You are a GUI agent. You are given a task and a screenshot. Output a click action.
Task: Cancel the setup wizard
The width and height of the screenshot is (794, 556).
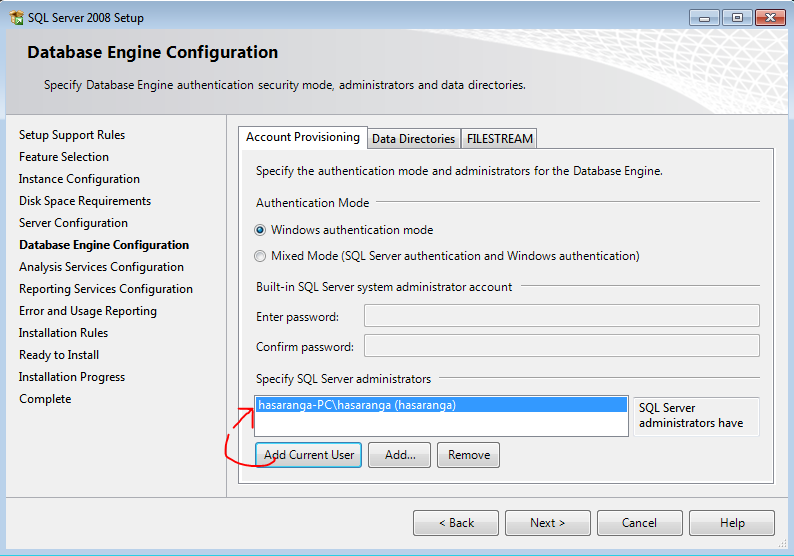click(640, 523)
